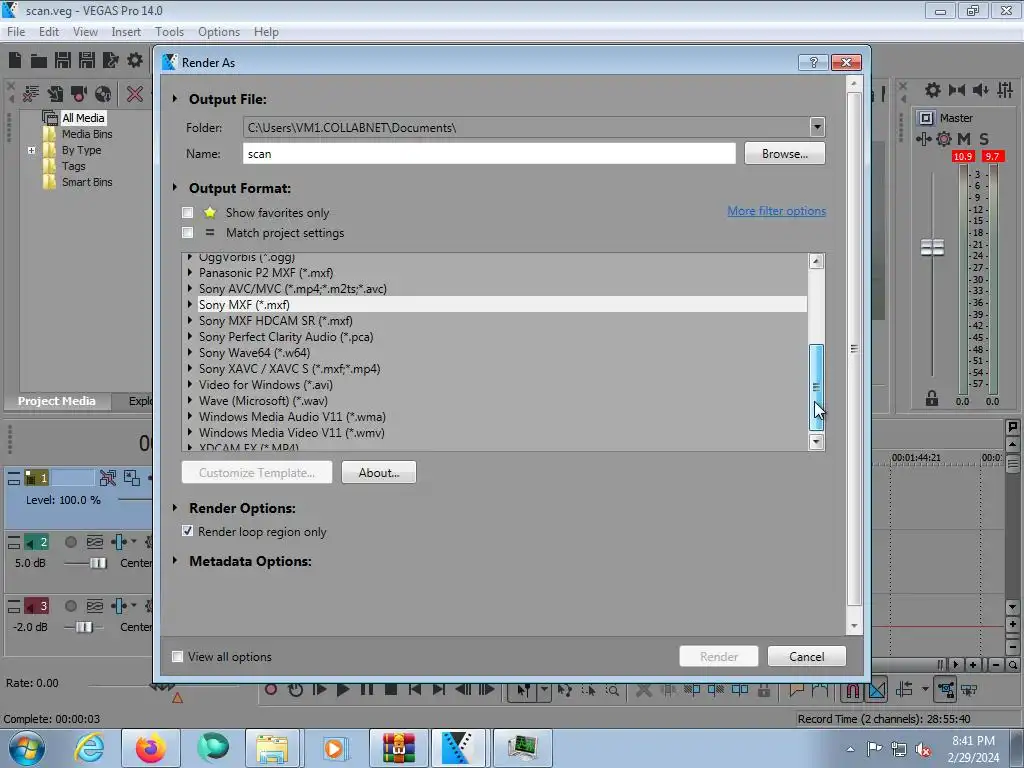Click the favorites star icon

click(x=210, y=212)
